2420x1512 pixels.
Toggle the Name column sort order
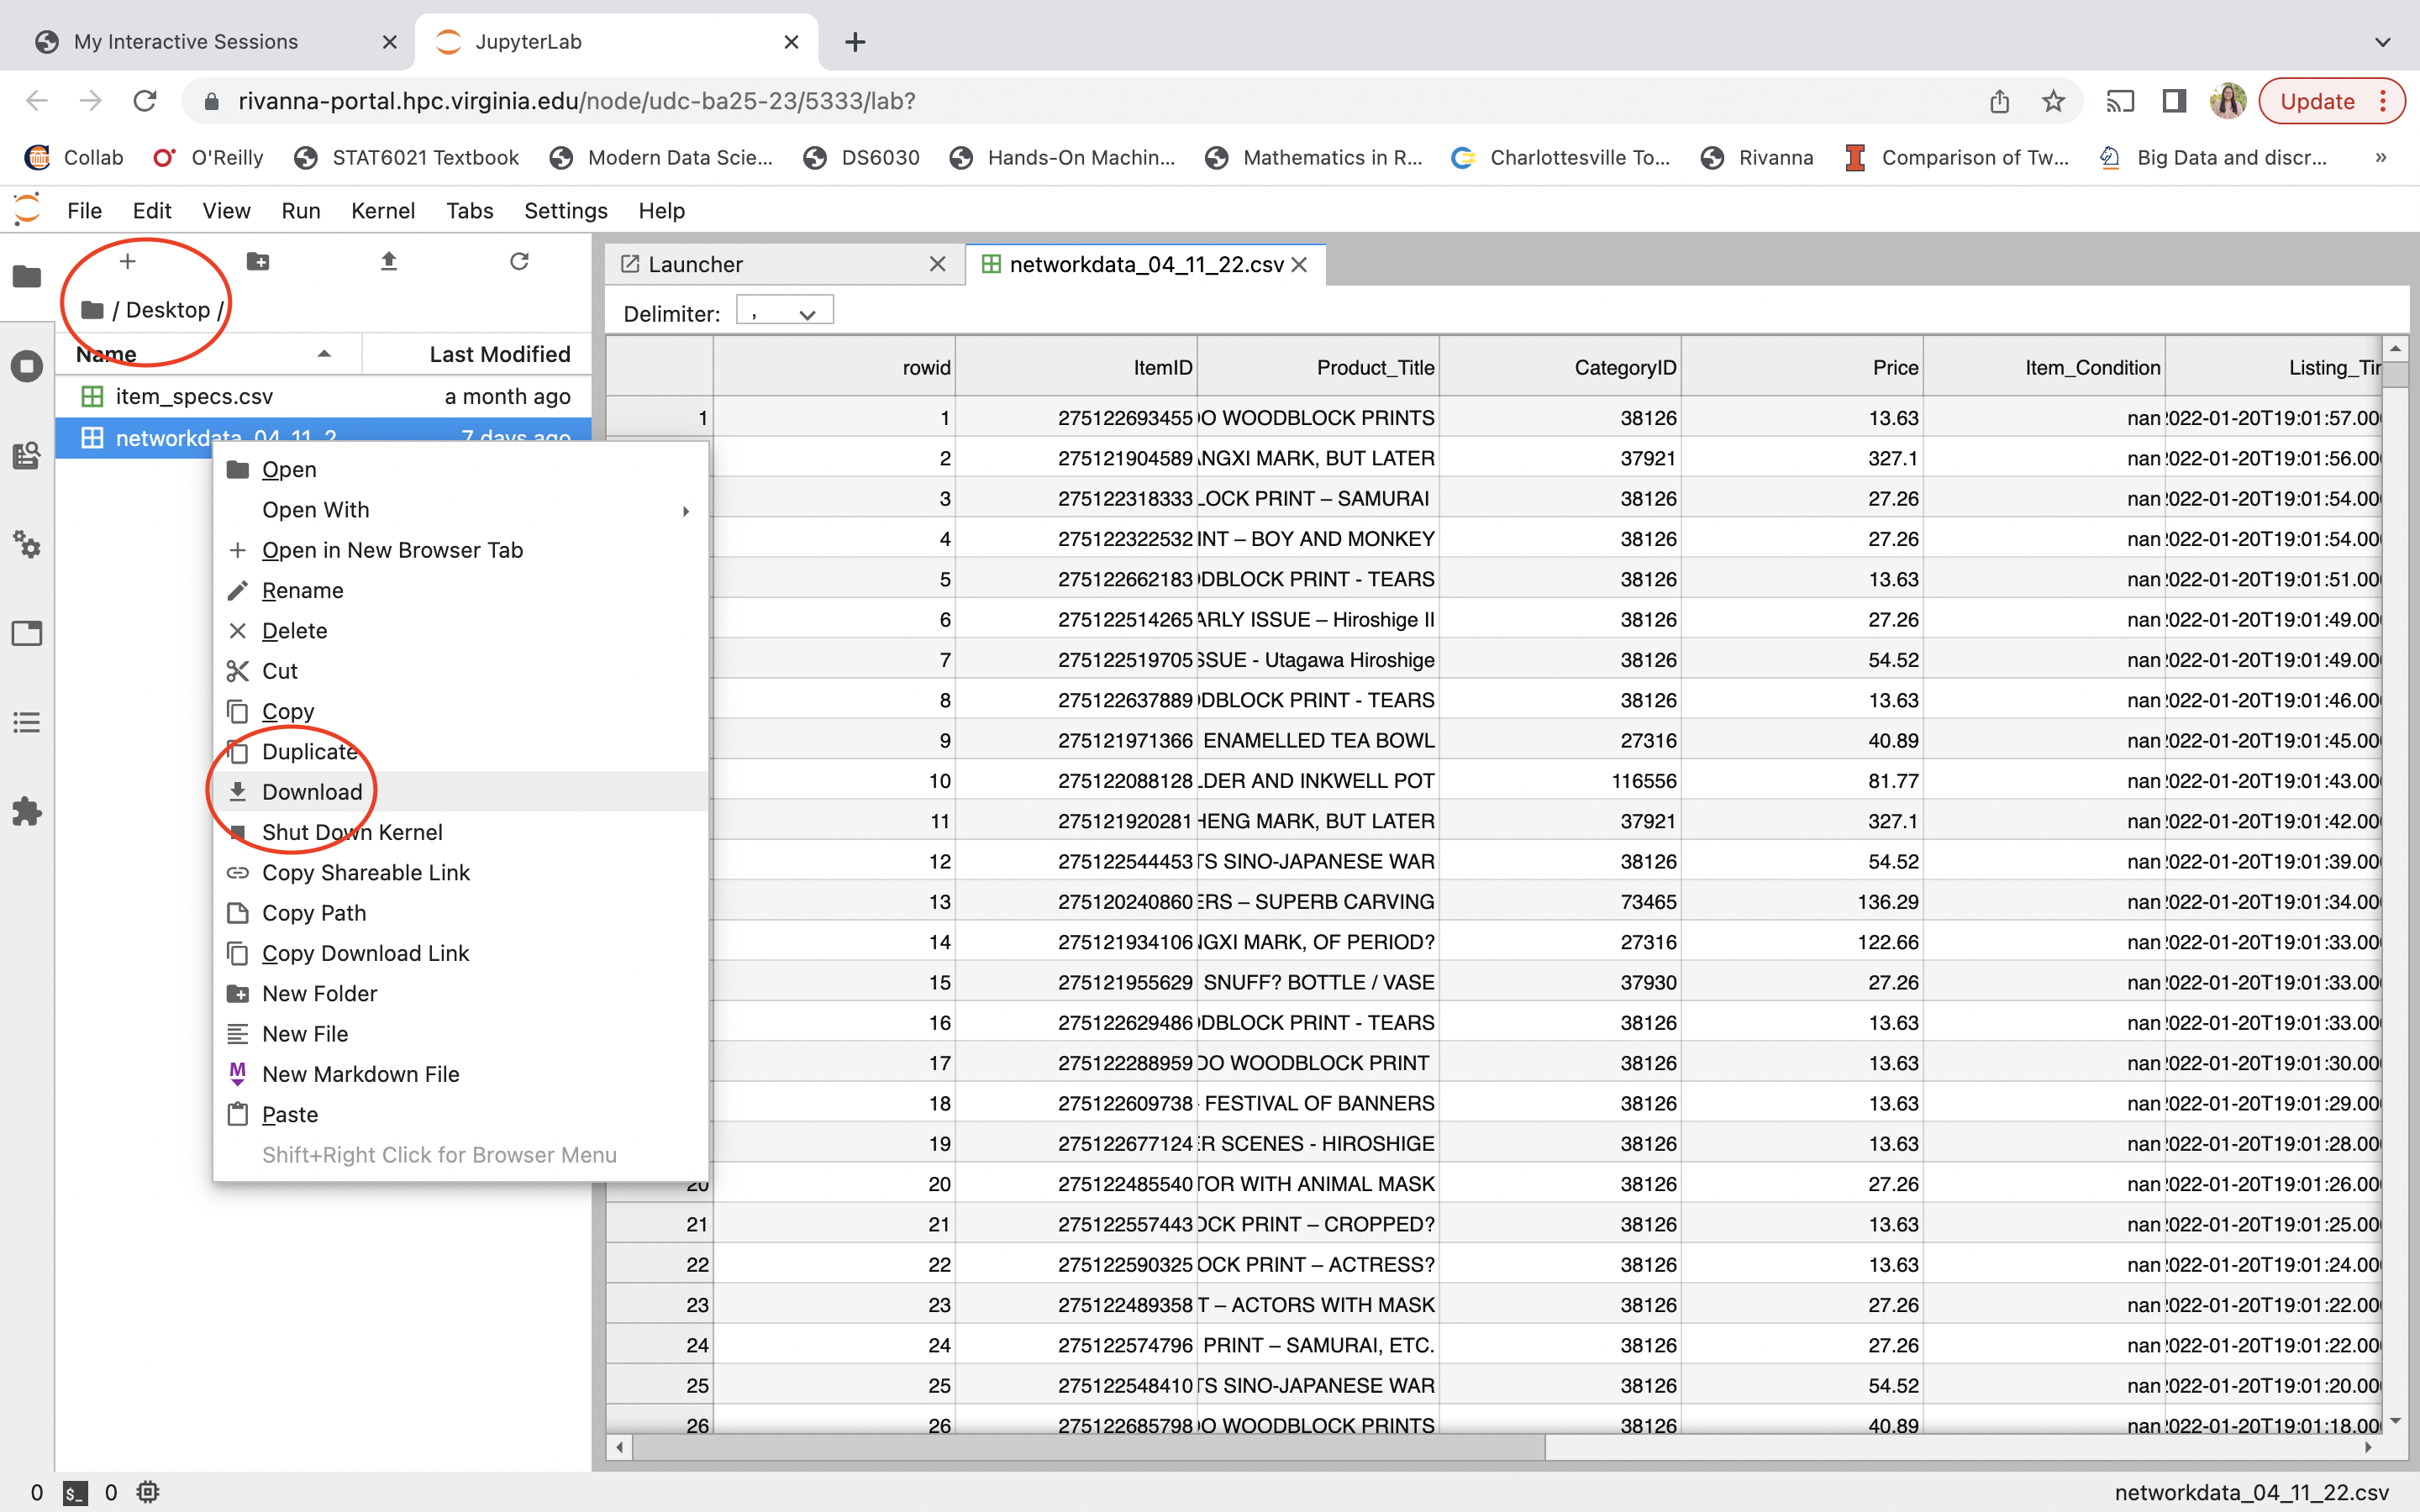coord(208,354)
